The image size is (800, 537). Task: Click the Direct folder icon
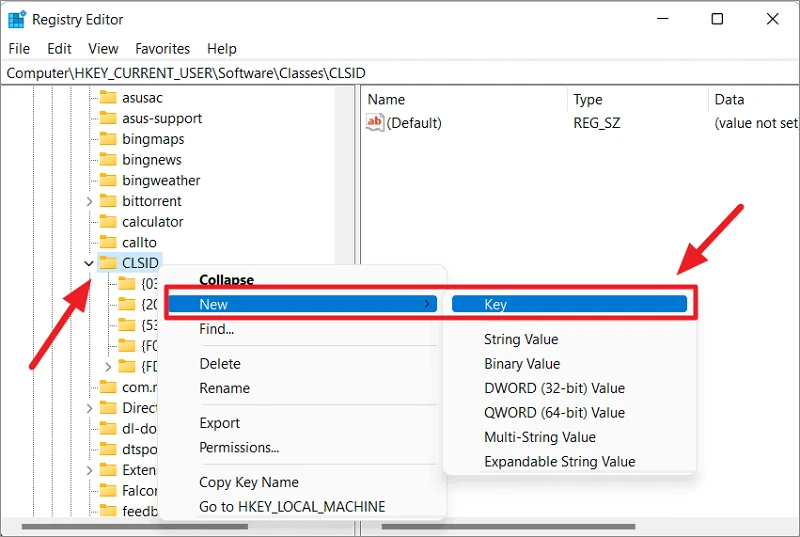108,408
